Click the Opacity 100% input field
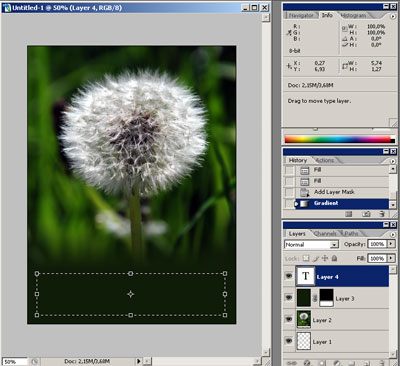Image resolution: width=400 pixels, height=366 pixels. coord(377,244)
